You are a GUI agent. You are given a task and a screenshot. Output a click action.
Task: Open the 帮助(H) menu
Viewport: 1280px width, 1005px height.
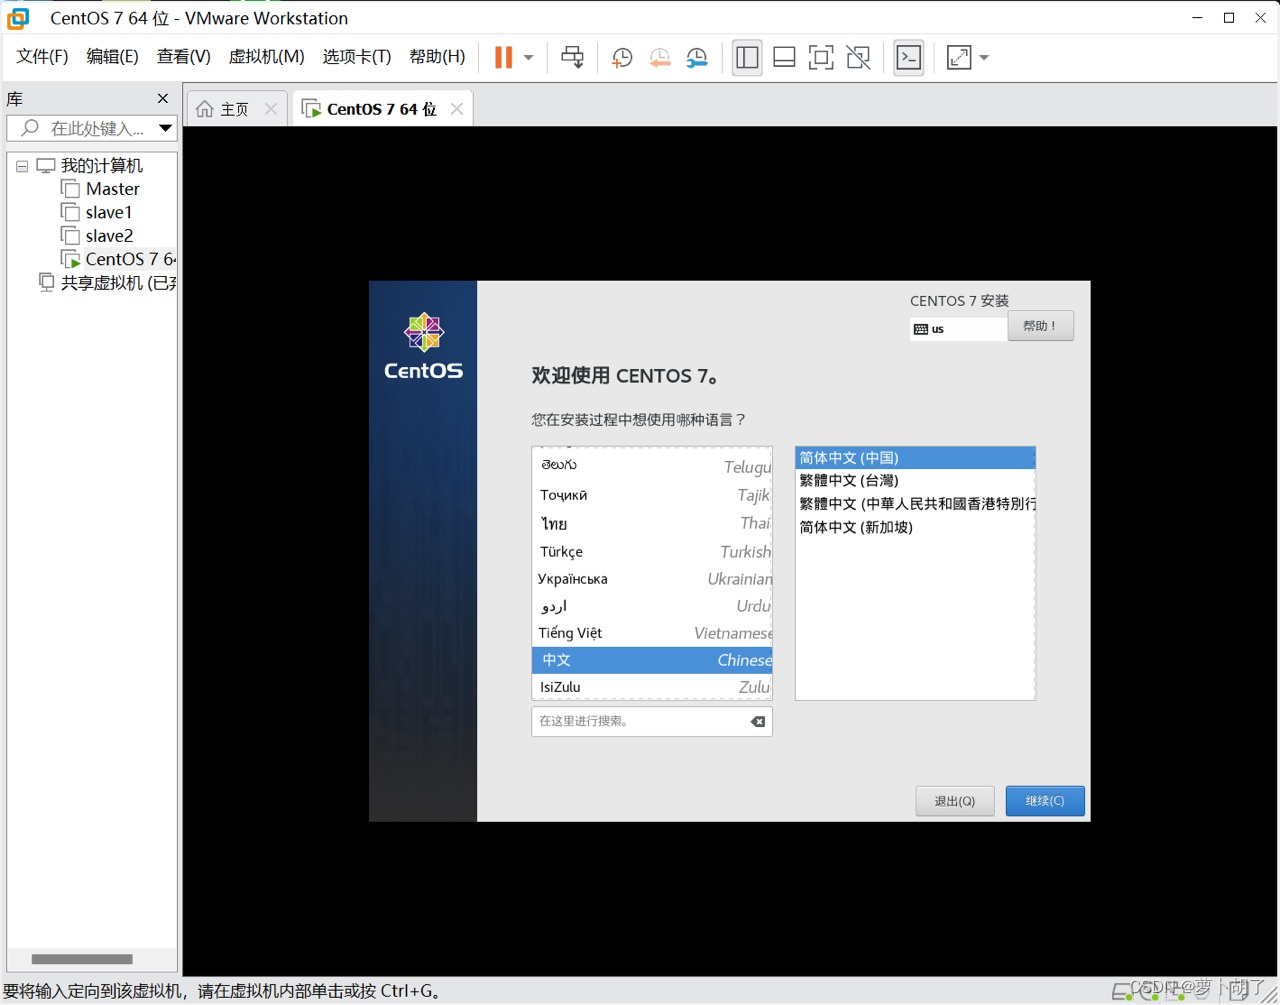point(437,57)
